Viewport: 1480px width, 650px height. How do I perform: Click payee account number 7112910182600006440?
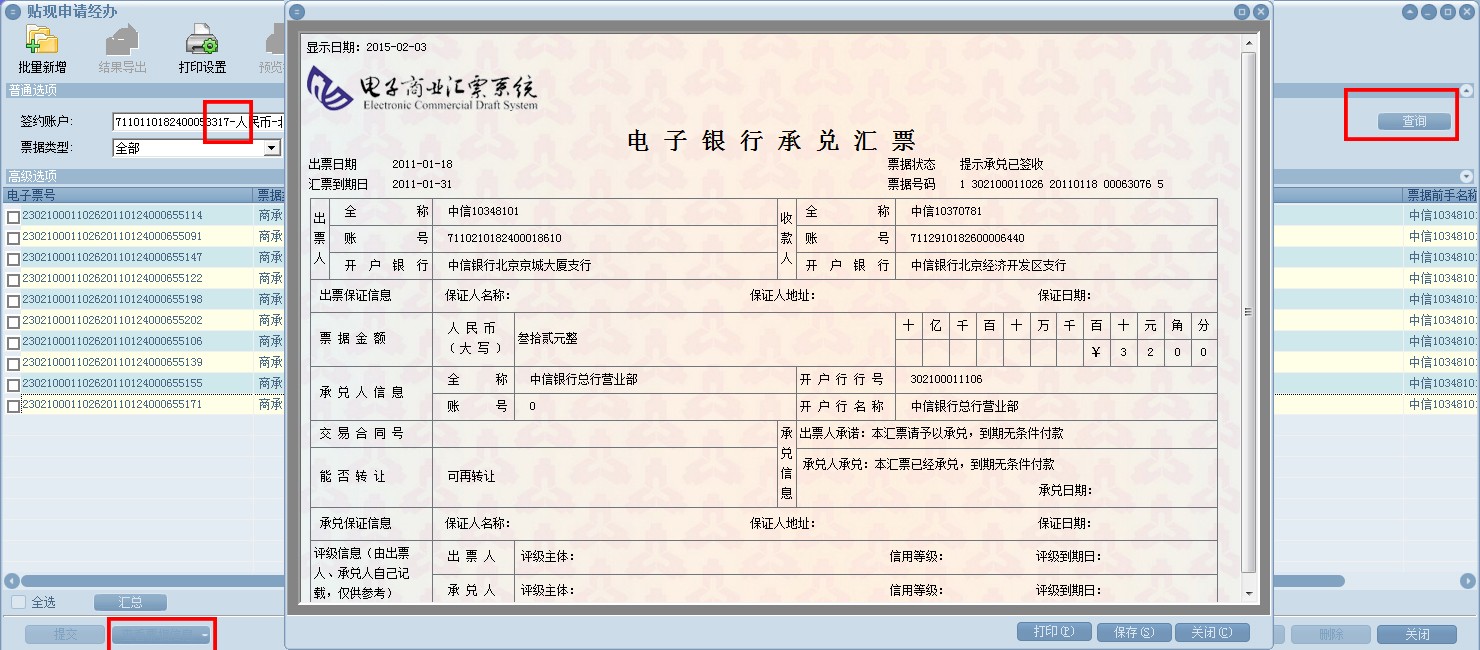[x=968, y=238]
